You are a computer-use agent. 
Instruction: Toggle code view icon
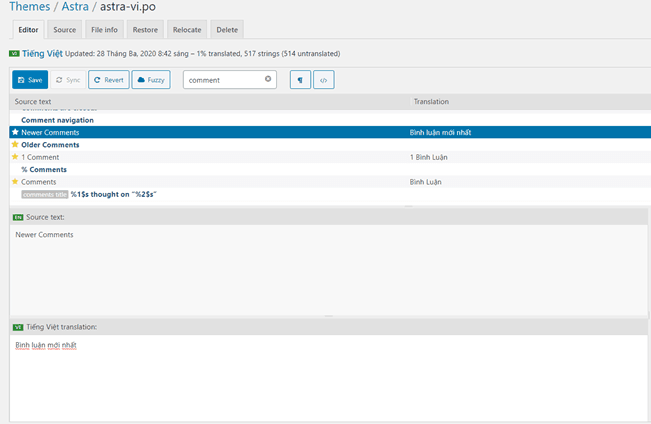point(323,80)
